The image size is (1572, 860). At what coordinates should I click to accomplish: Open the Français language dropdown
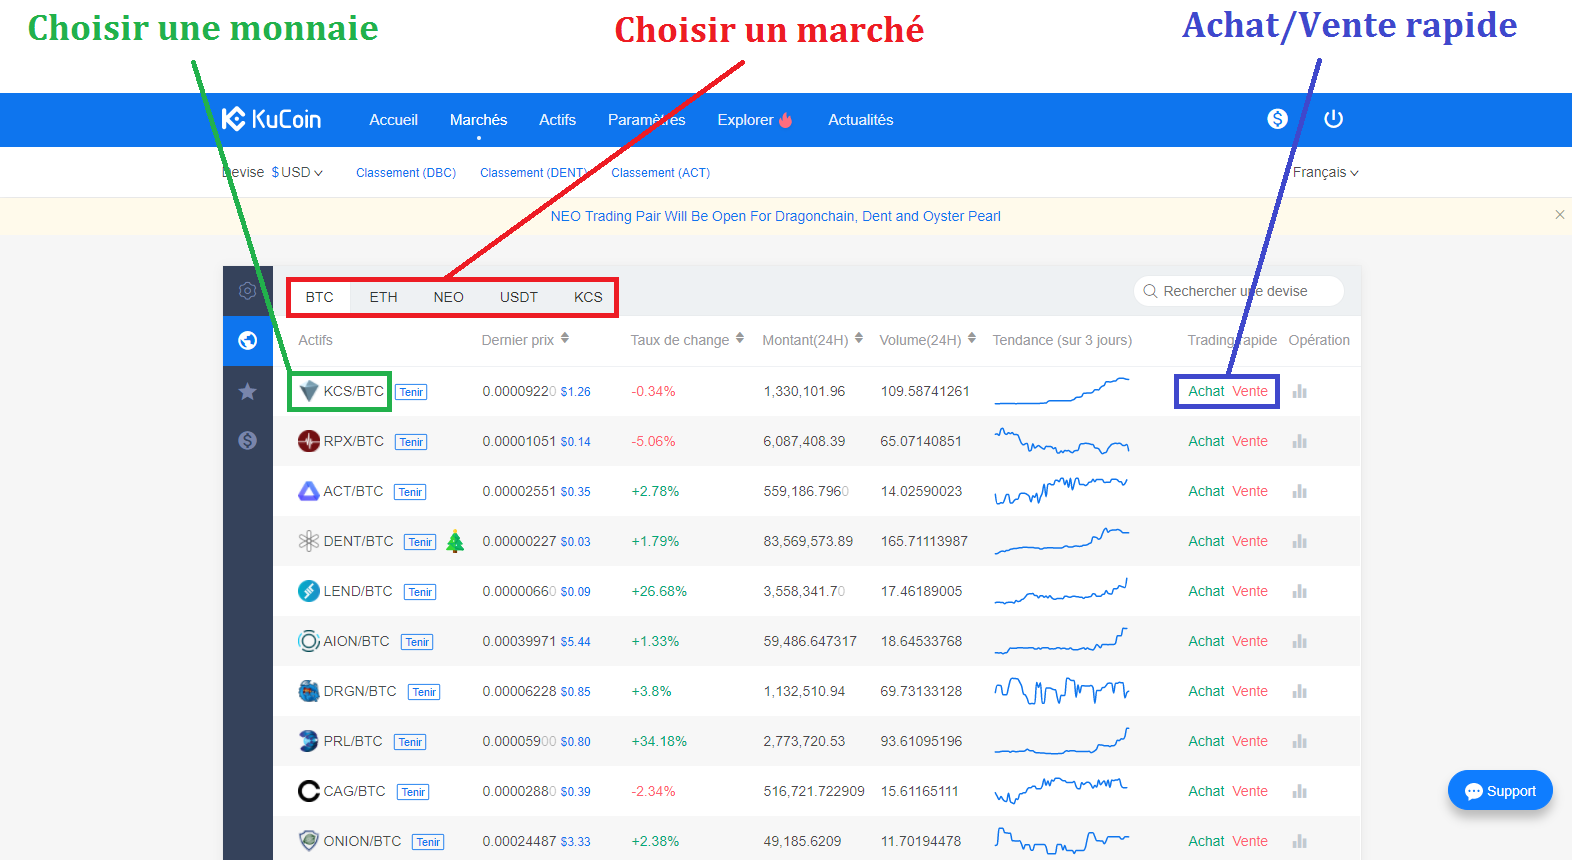(1325, 172)
